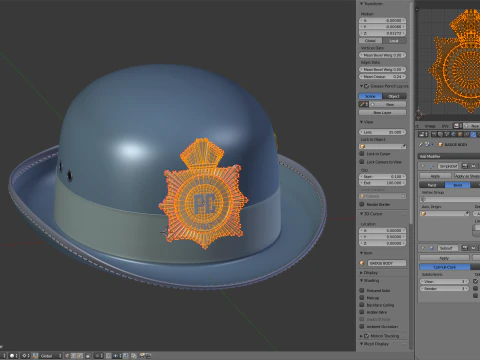
Task: Rename the SimpleDeform modifier name field
Action: (449, 166)
